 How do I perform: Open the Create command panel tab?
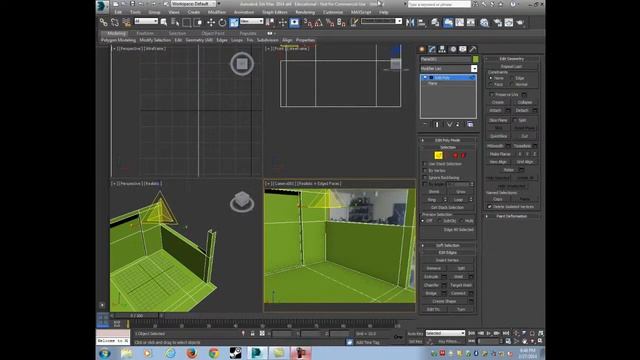[422, 49]
